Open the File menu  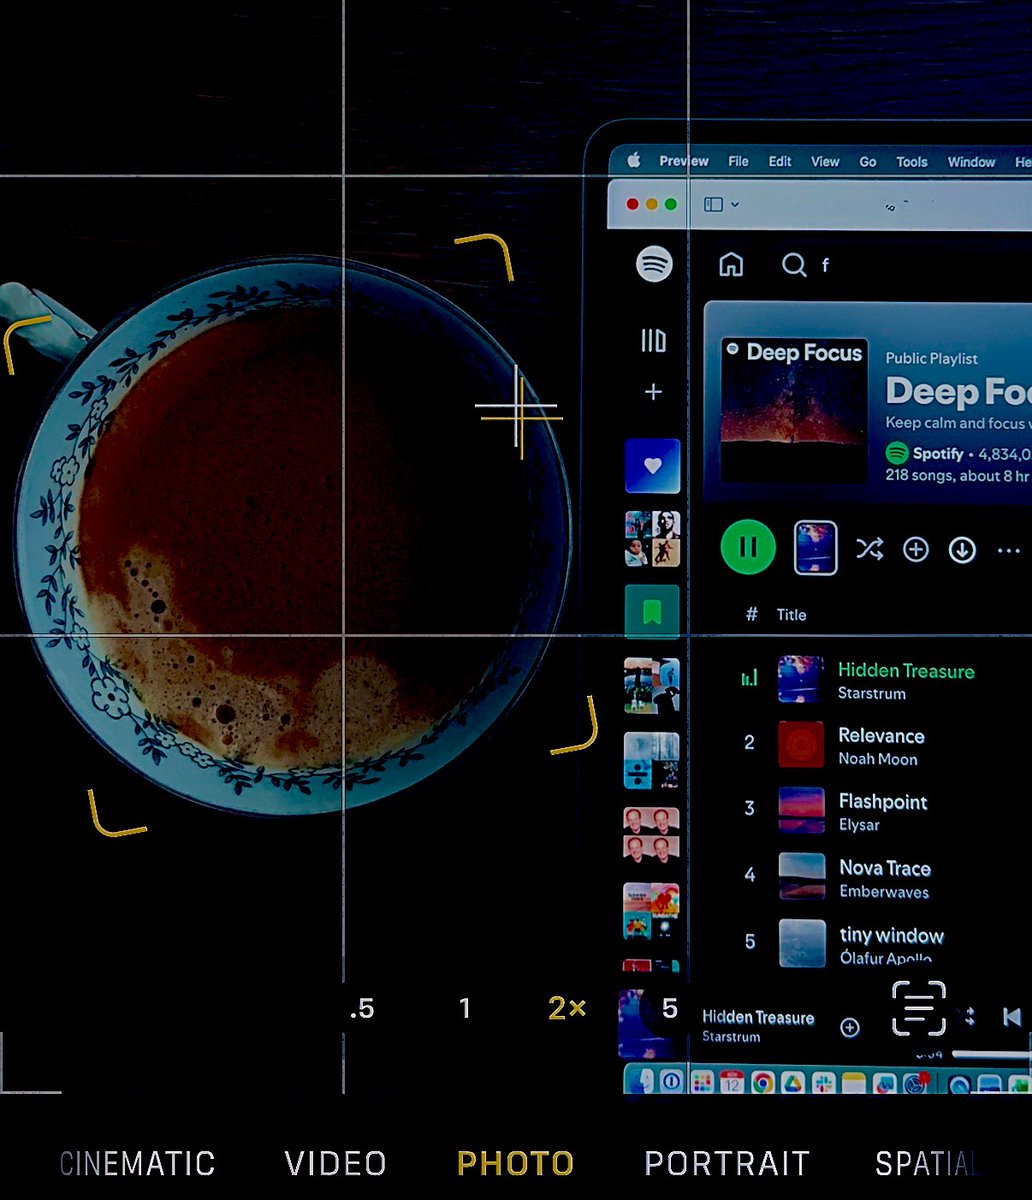(x=738, y=161)
